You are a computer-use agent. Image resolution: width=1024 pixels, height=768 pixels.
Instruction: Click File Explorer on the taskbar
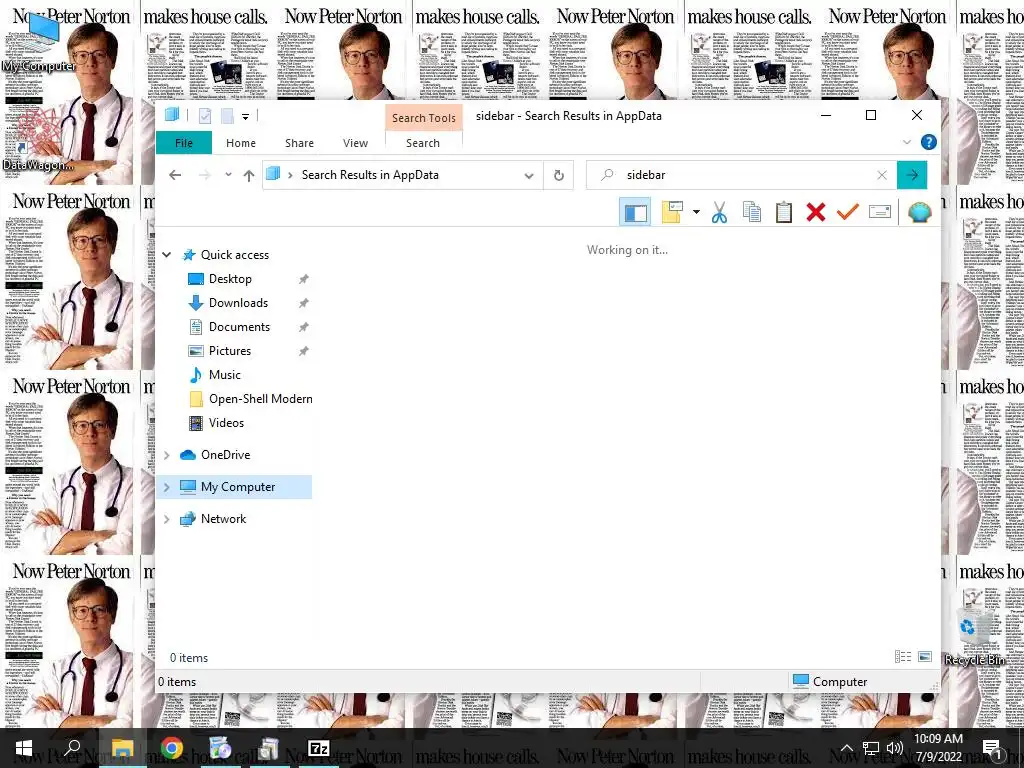(x=122, y=748)
